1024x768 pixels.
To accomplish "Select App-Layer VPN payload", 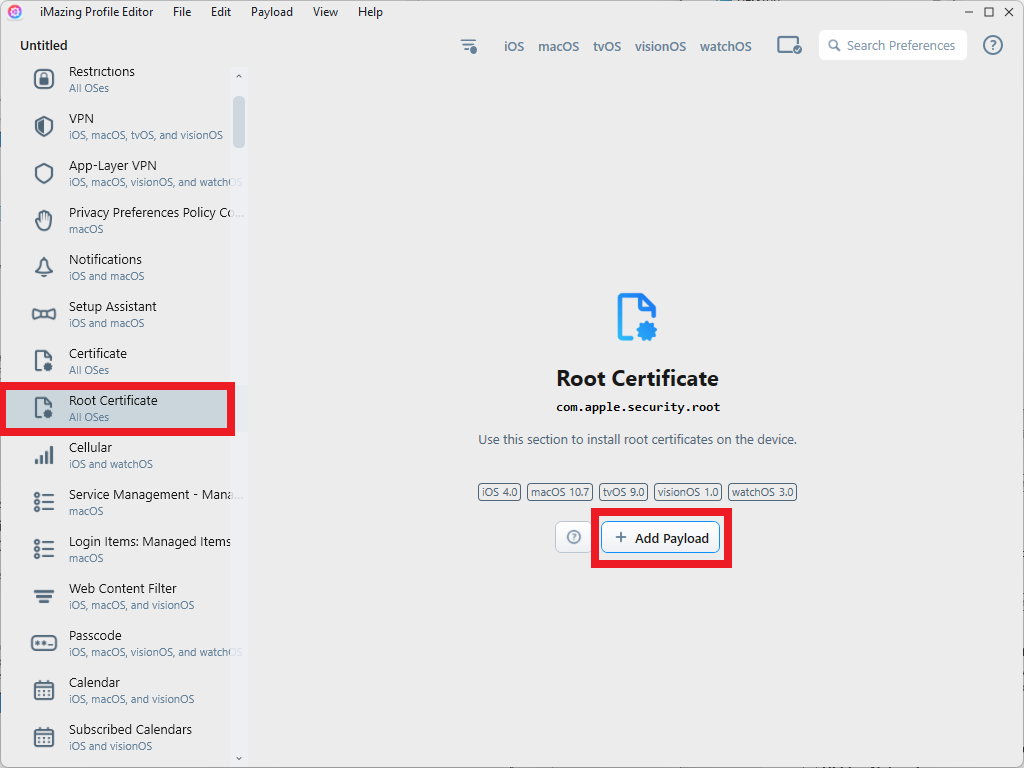I will click(118, 173).
